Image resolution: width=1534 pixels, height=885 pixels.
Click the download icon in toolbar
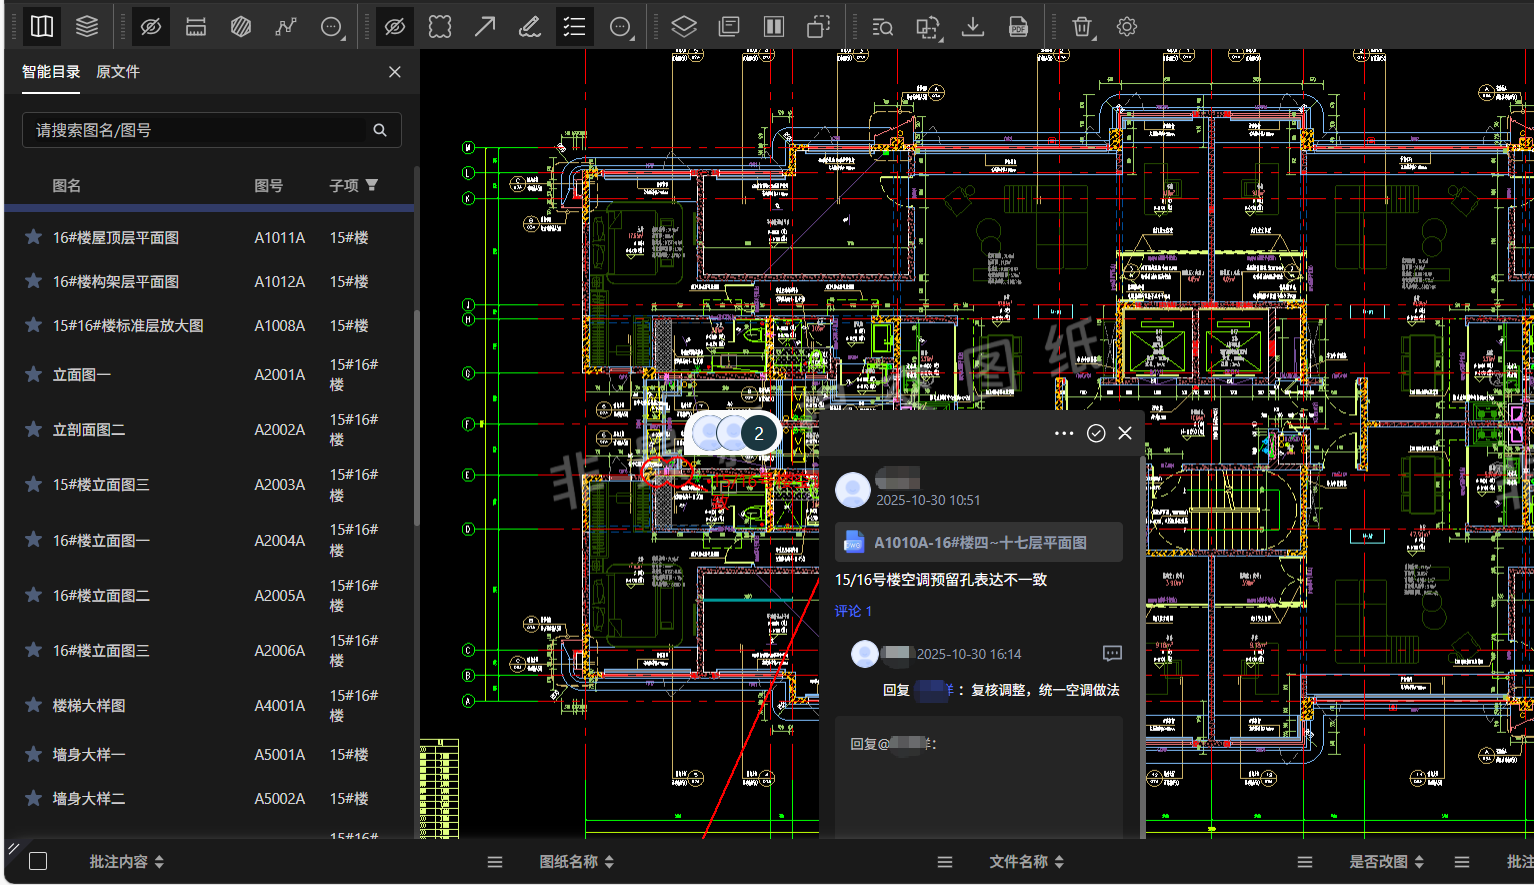click(972, 27)
